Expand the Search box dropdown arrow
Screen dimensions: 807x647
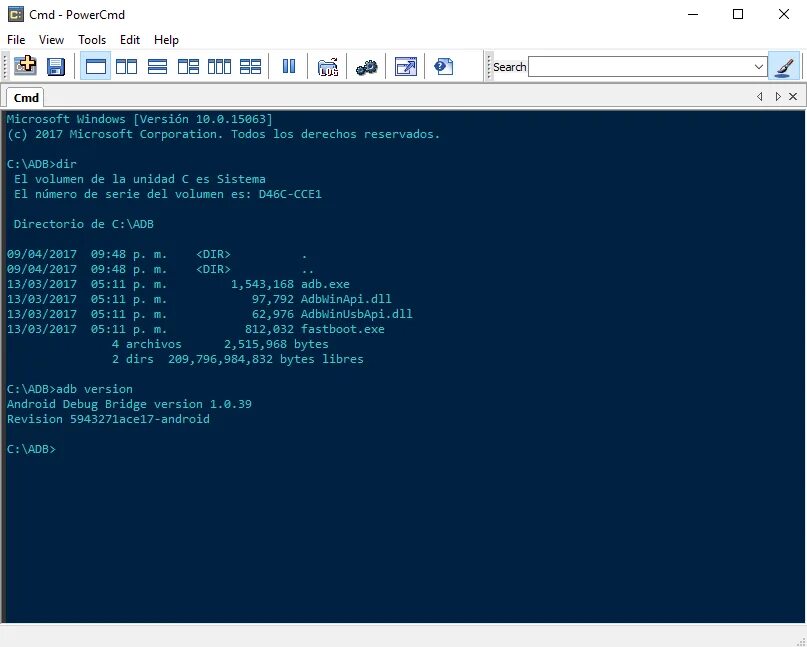pos(759,67)
